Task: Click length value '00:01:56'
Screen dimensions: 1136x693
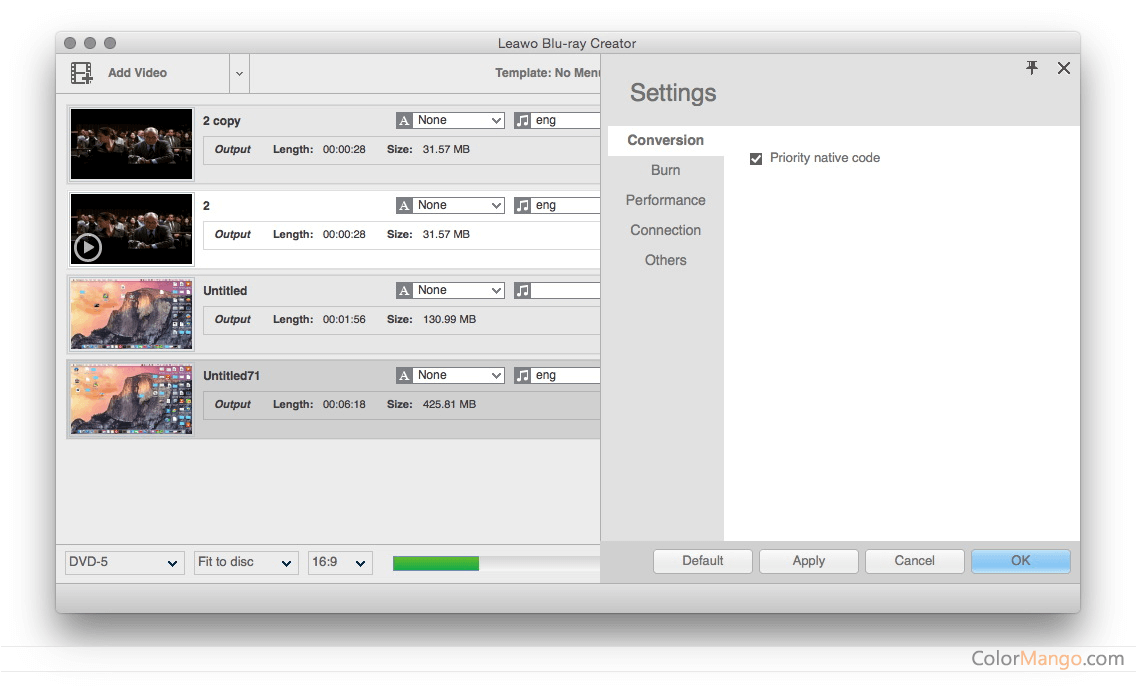Action: click(x=344, y=319)
